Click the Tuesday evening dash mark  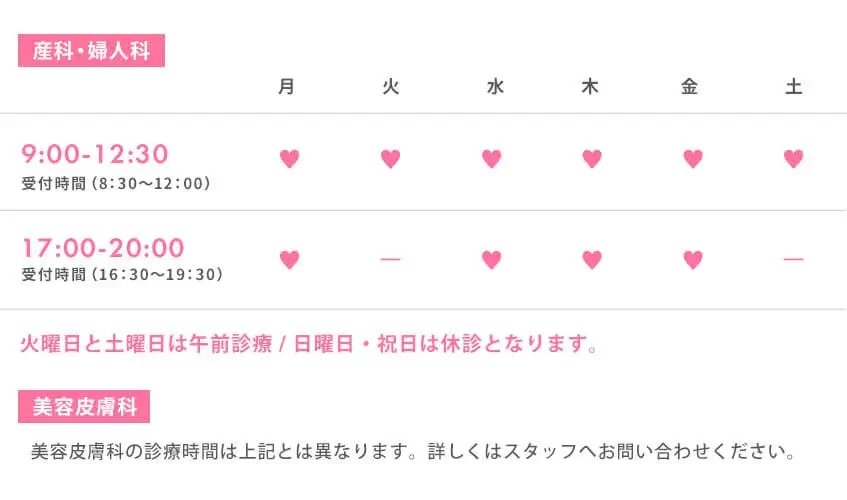tap(390, 260)
